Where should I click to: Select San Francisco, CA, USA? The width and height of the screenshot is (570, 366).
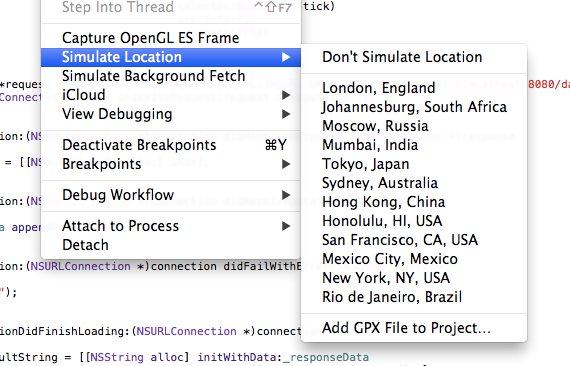414,240
